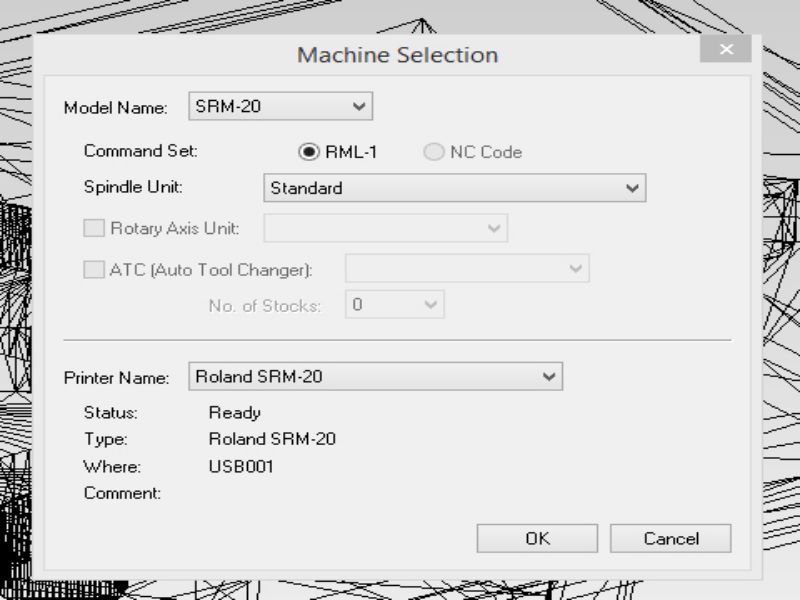Click the 'Machine Selection' title text
The image size is (800, 600).
[397, 55]
